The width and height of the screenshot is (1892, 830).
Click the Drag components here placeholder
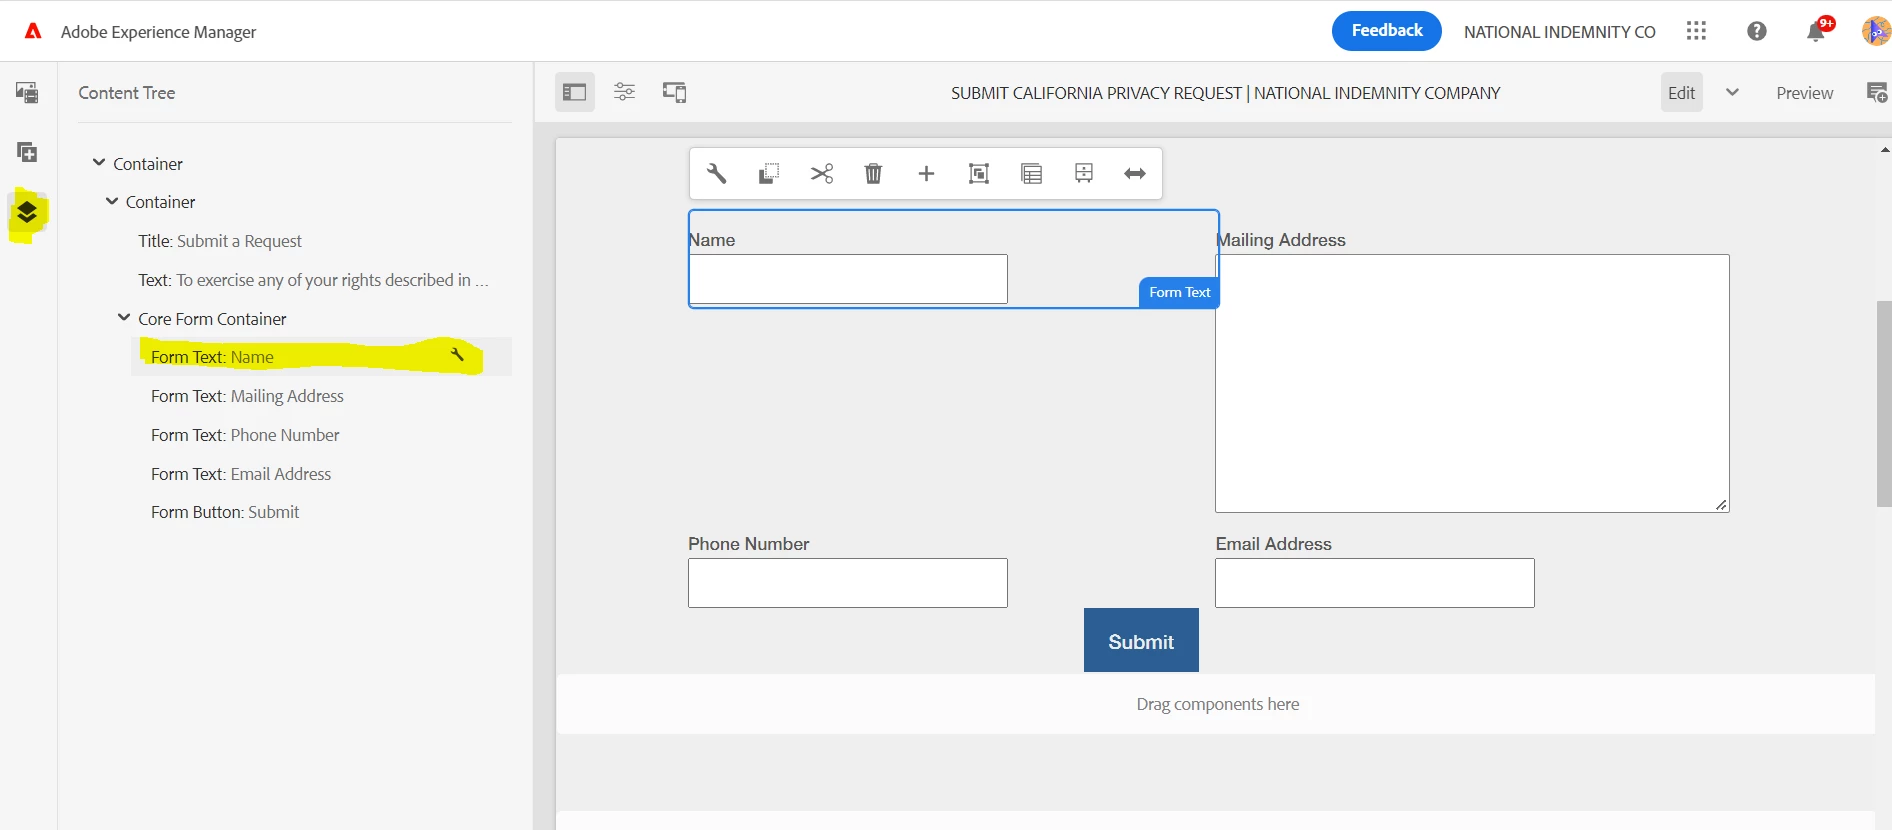[x=1217, y=704]
